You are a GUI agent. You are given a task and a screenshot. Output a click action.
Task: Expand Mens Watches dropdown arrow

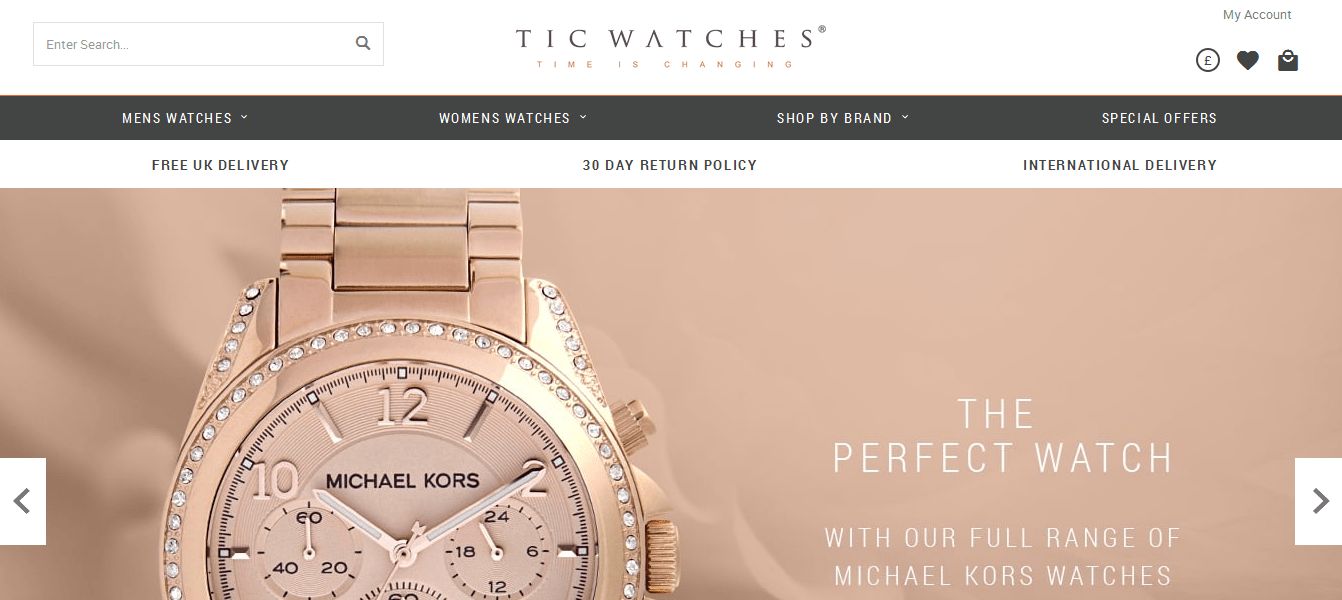pyautogui.click(x=244, y=117)
